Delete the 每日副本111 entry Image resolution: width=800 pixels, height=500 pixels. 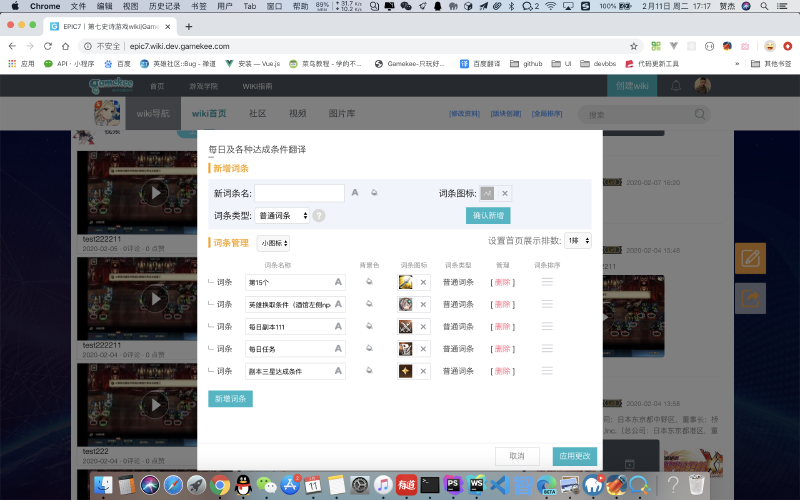(503, 327)
